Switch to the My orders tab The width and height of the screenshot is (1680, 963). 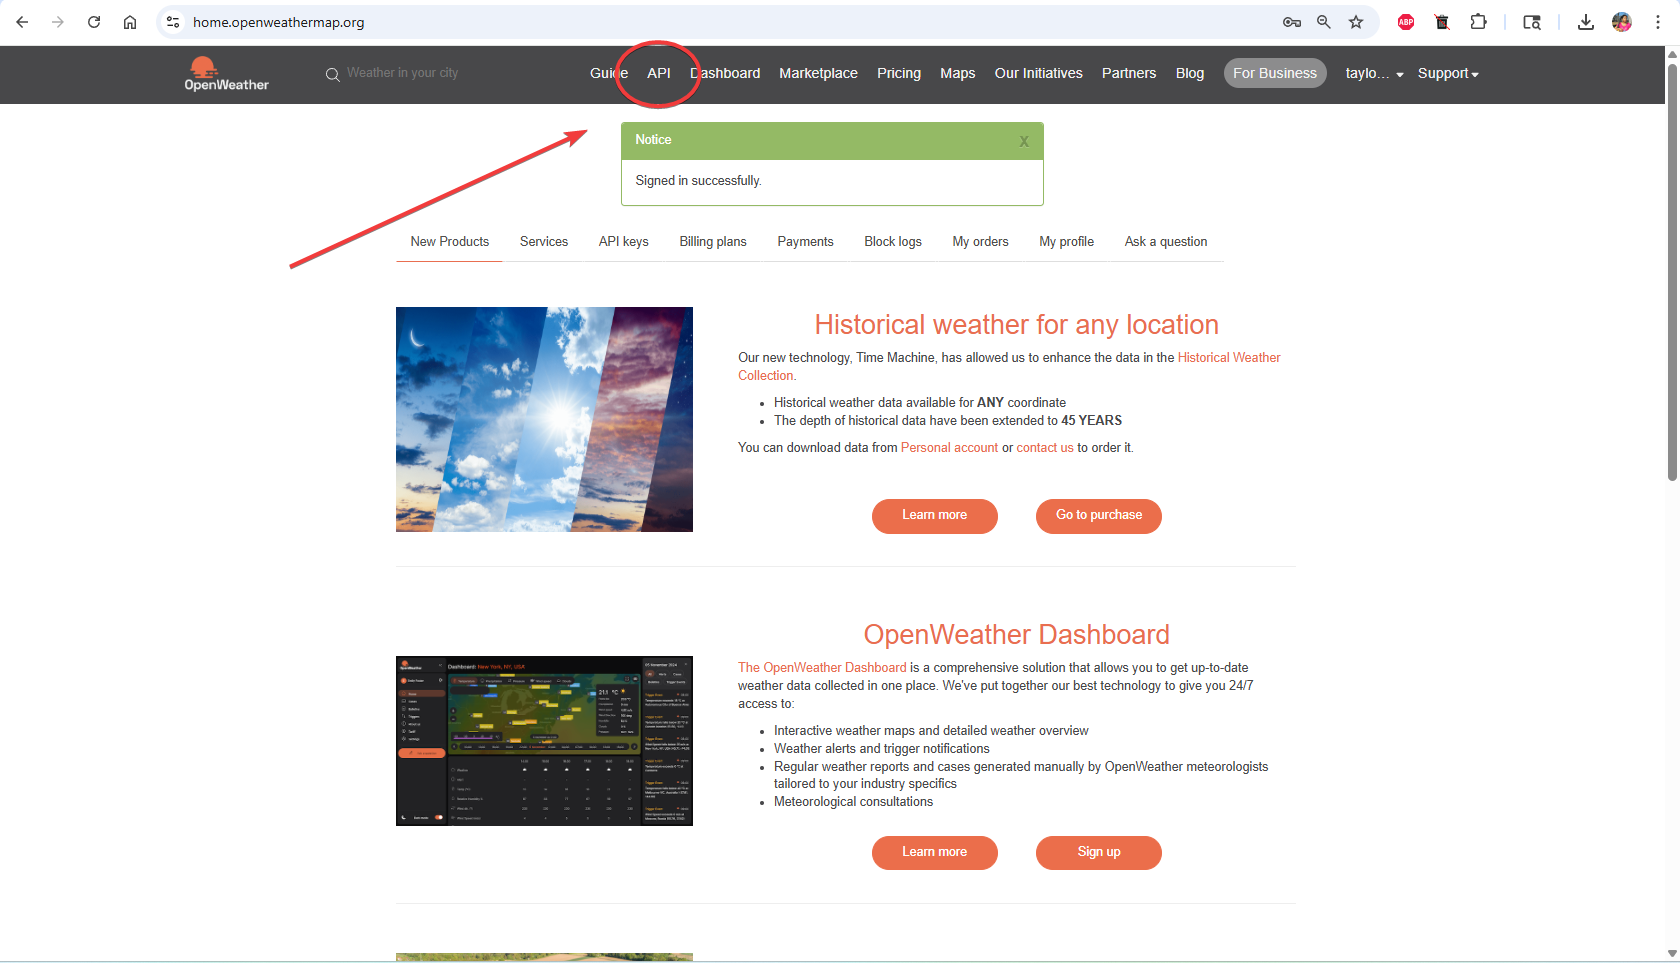980,242
